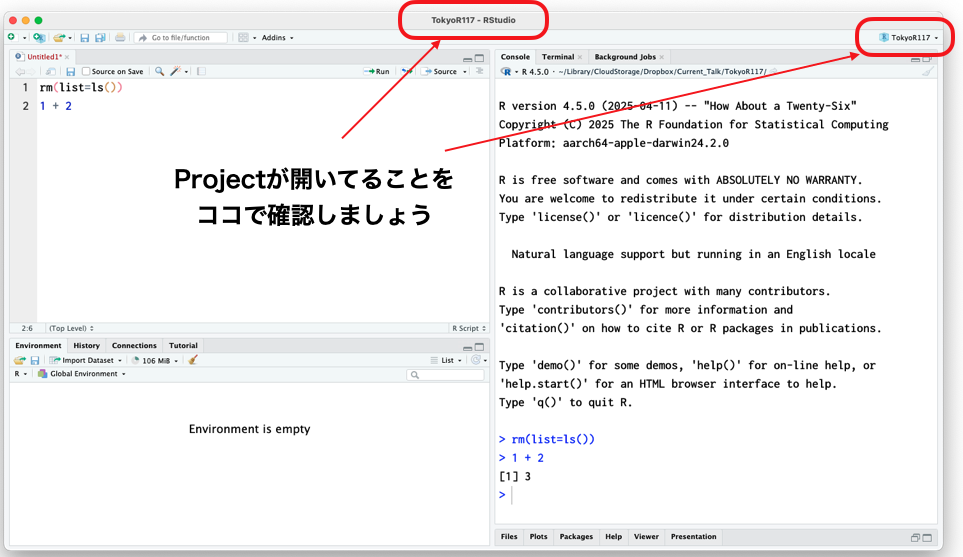963x557 pixels.
Task: Close the Terminal tab
Action: [580, 57]
